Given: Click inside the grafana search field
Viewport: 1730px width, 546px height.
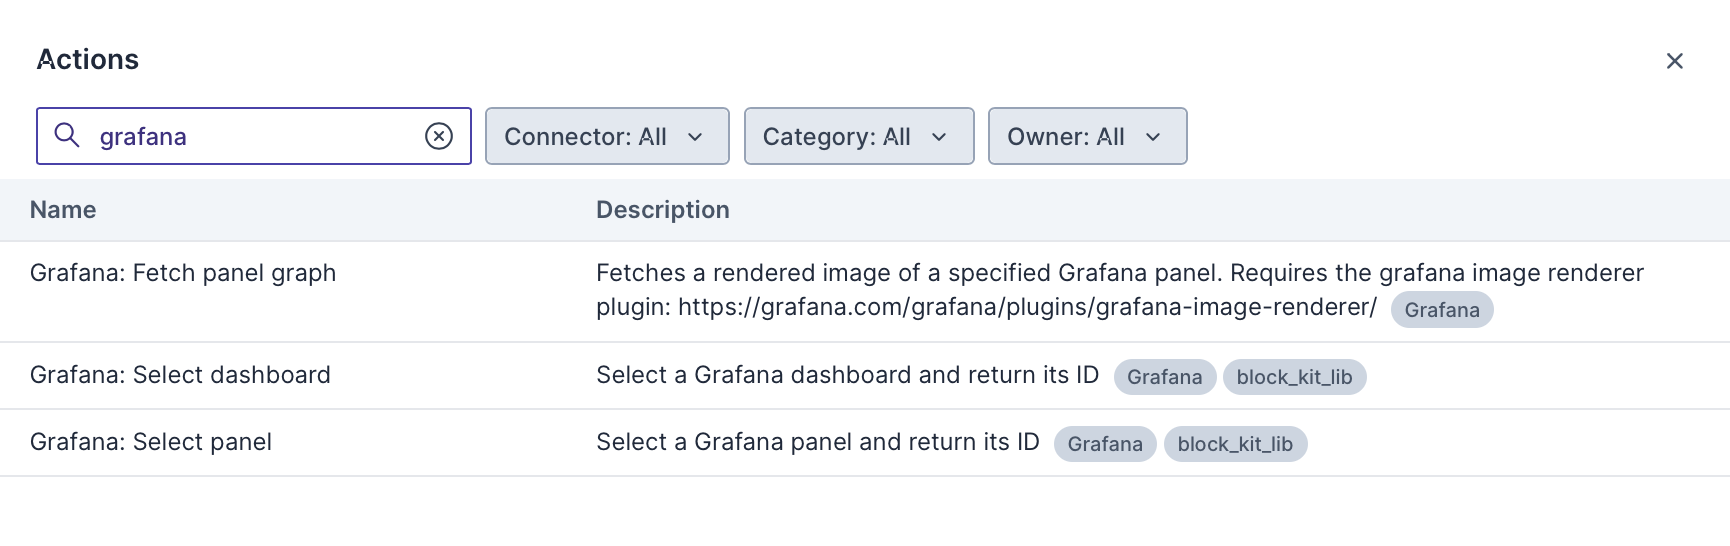Looking at the screenshot, I should tap(250, 136).
